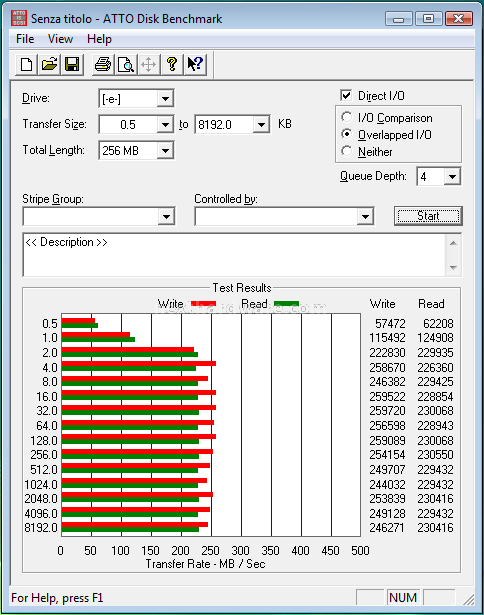Click write value 115492 in 1.0 row
The image size is (484, 615).
(387, 338)
